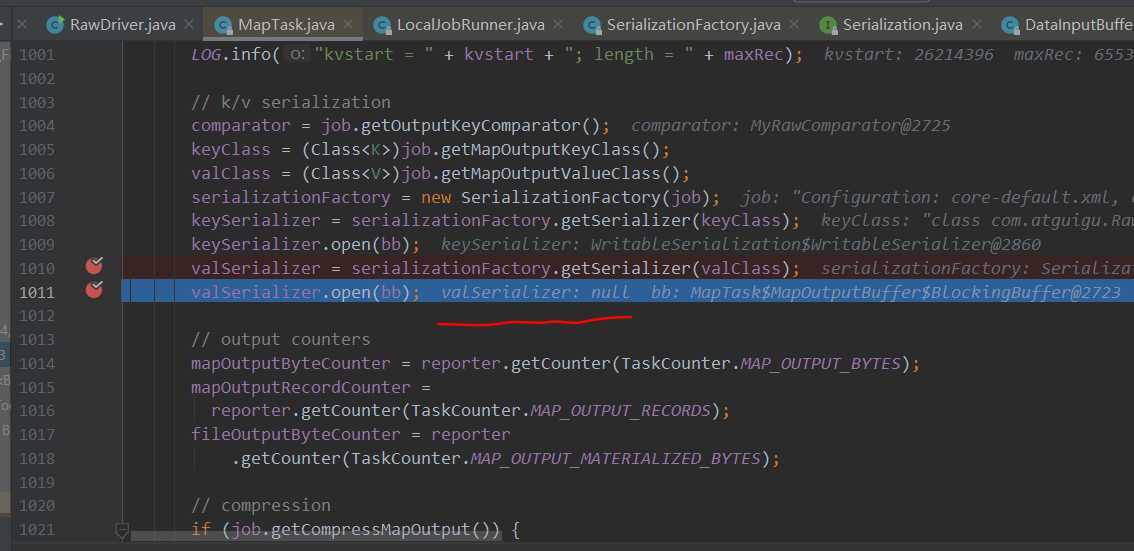Click the "// output counters" comment

click(281, 340)
